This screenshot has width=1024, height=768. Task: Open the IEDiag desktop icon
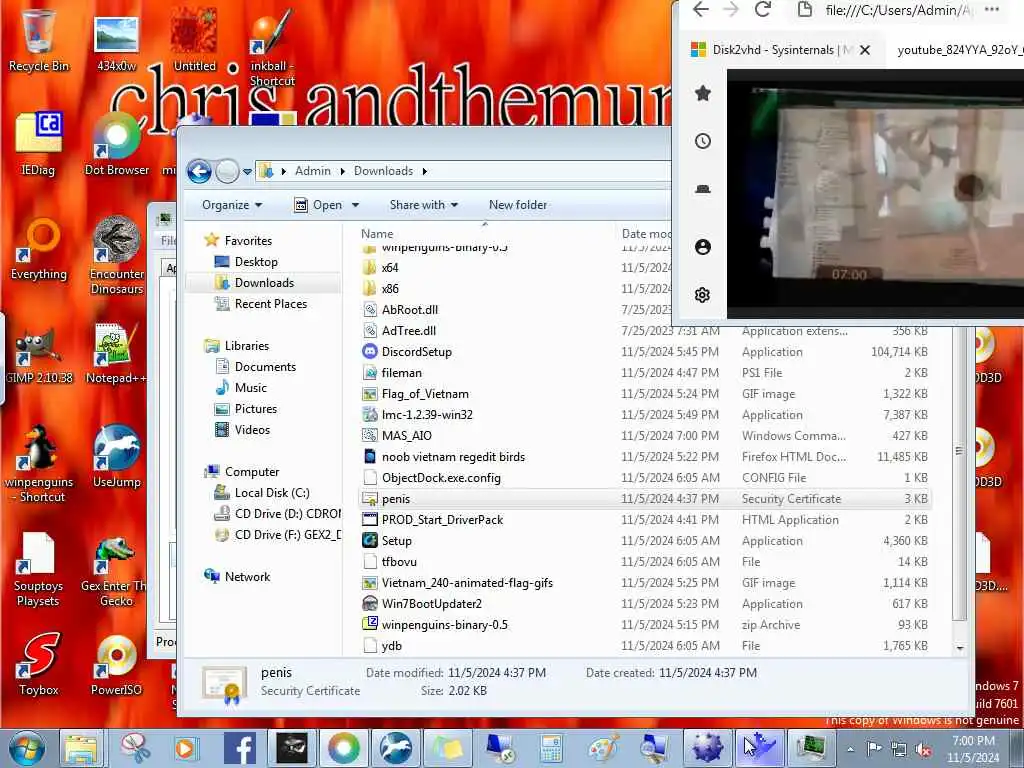click(x=38, y=144)
